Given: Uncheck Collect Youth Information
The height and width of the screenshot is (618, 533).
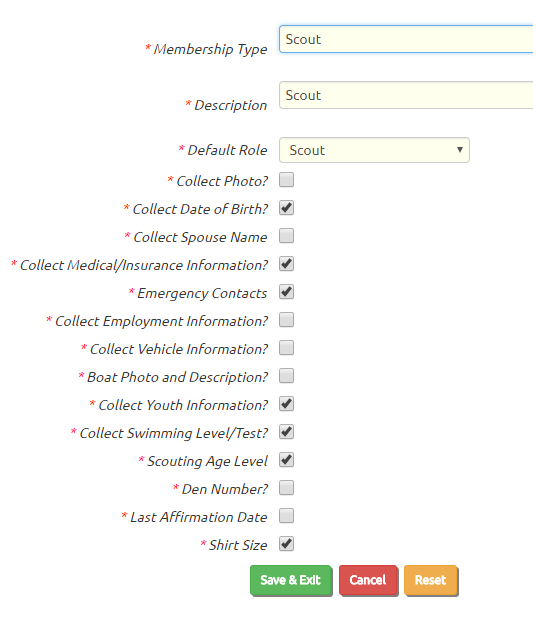Looking at the screenshot, I should (286, 404).
